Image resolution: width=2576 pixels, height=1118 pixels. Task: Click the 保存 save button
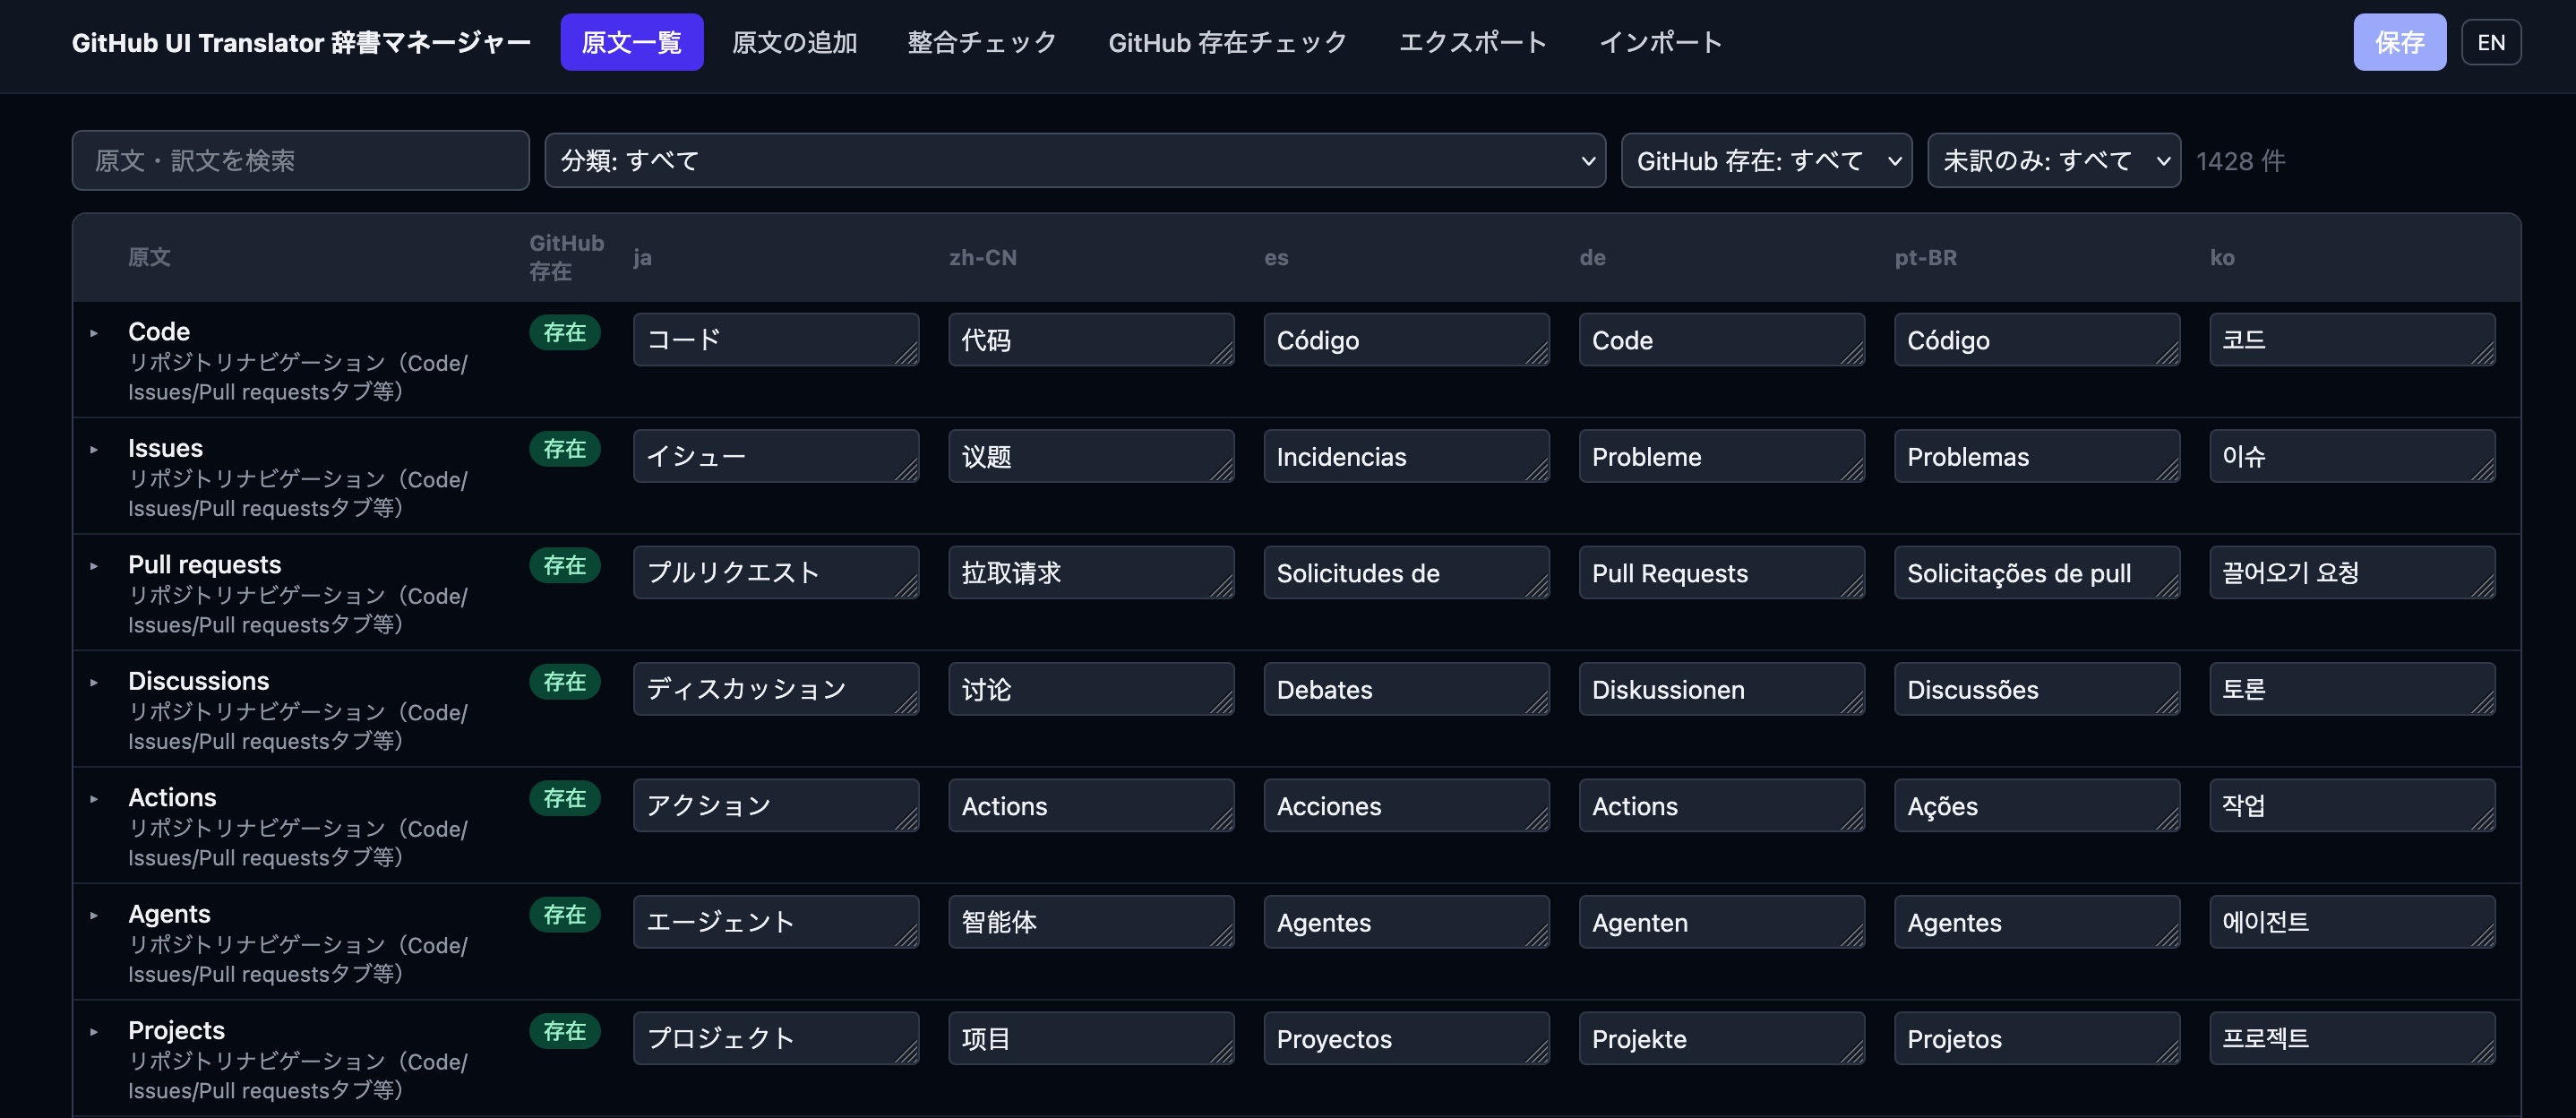(x=2399, y=42)
